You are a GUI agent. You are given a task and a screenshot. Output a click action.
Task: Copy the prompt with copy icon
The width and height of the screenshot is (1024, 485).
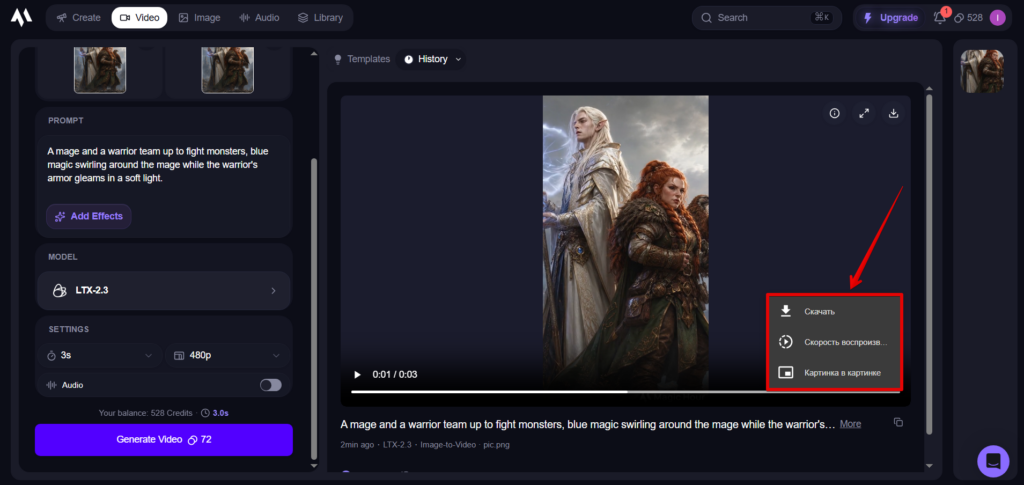899,422
